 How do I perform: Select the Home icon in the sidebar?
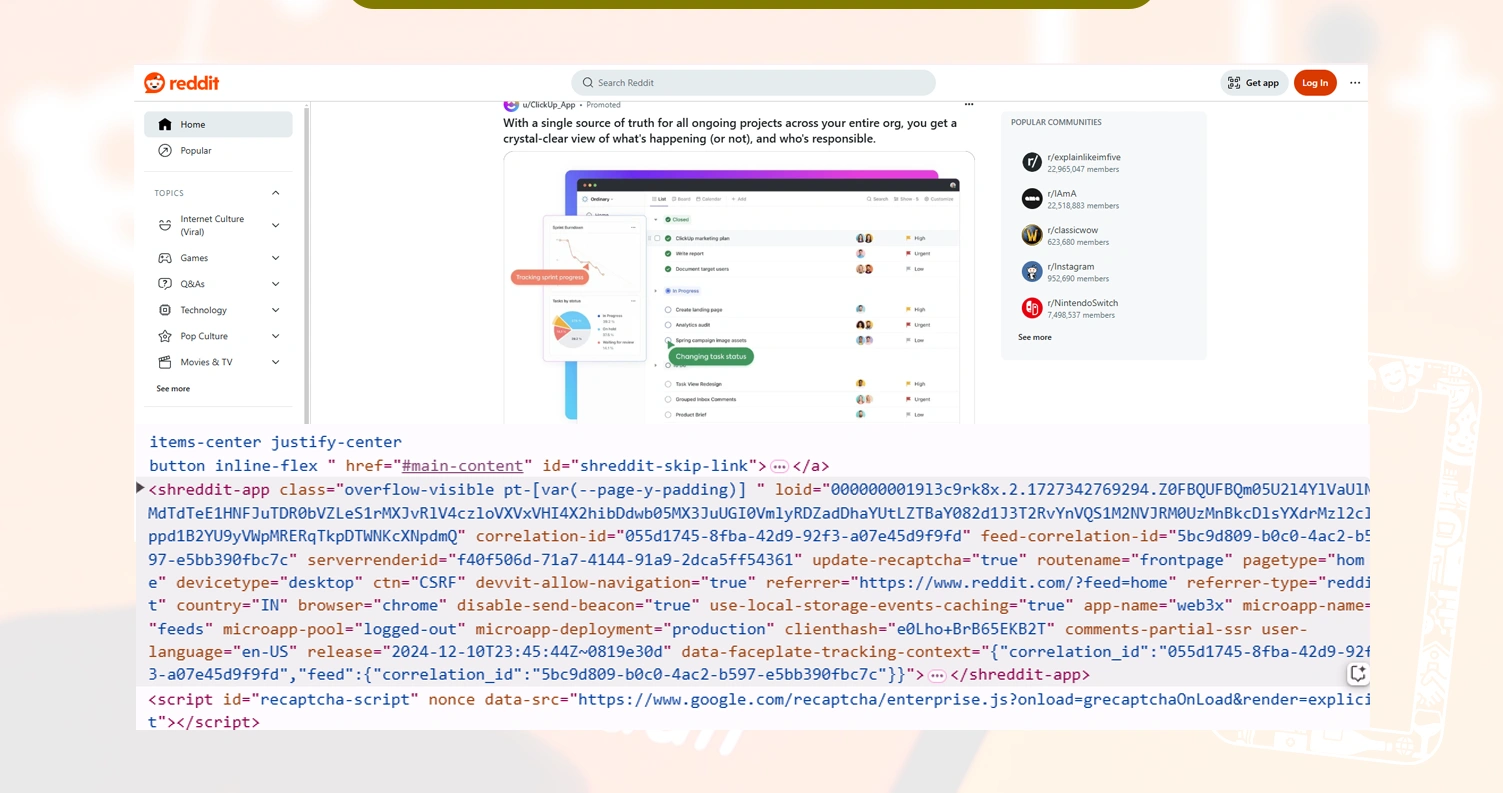[x=165, y=124]
